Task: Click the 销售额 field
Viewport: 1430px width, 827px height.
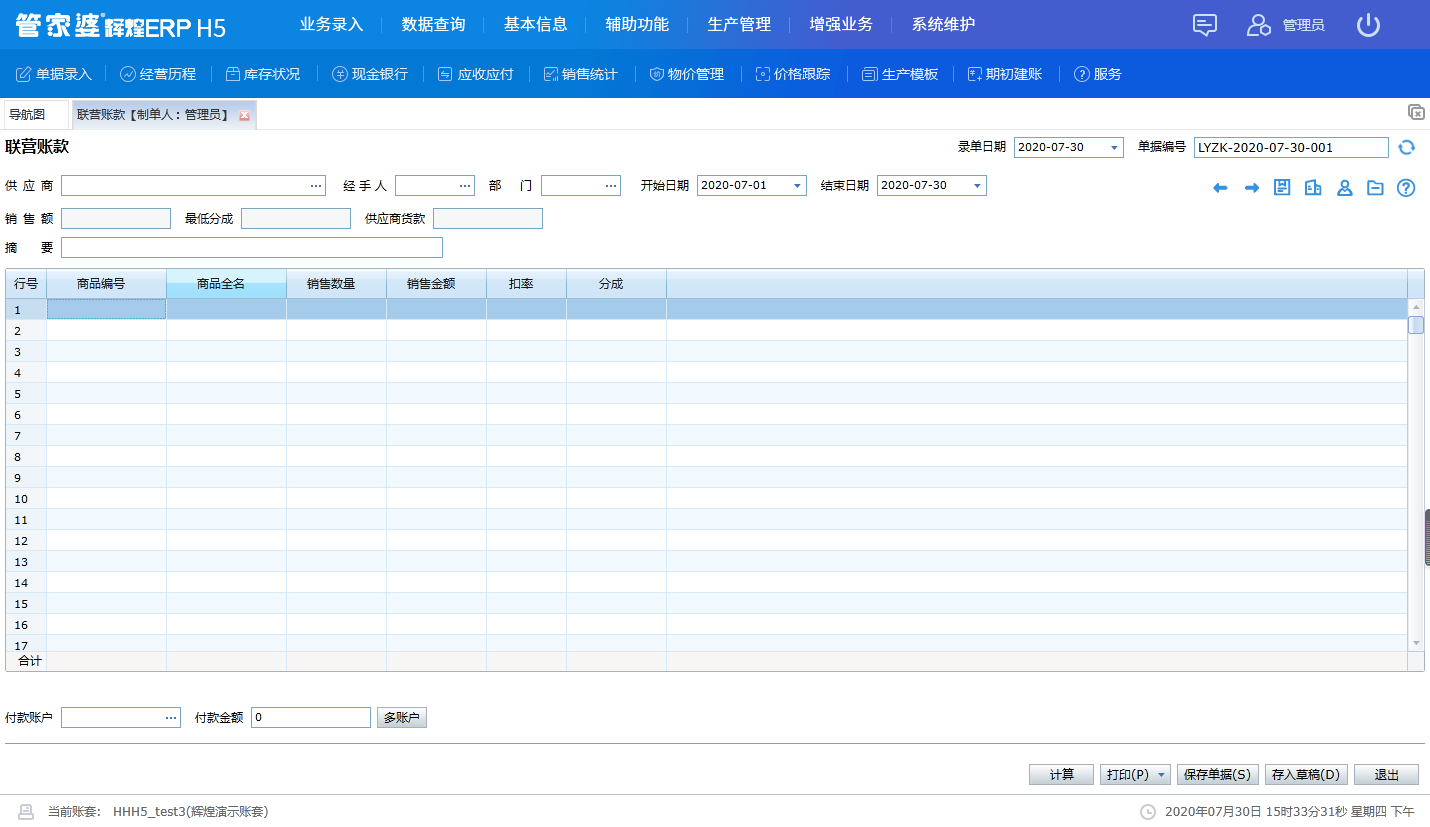Action: 116,219
